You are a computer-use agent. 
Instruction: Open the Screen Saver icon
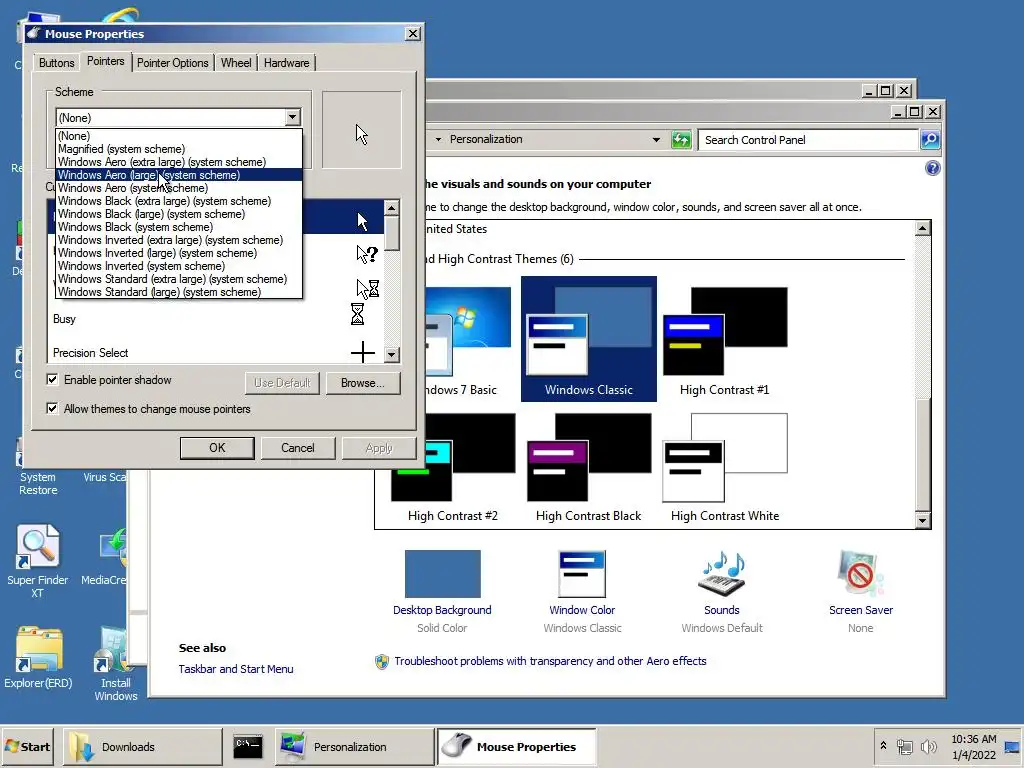[861, 574]
